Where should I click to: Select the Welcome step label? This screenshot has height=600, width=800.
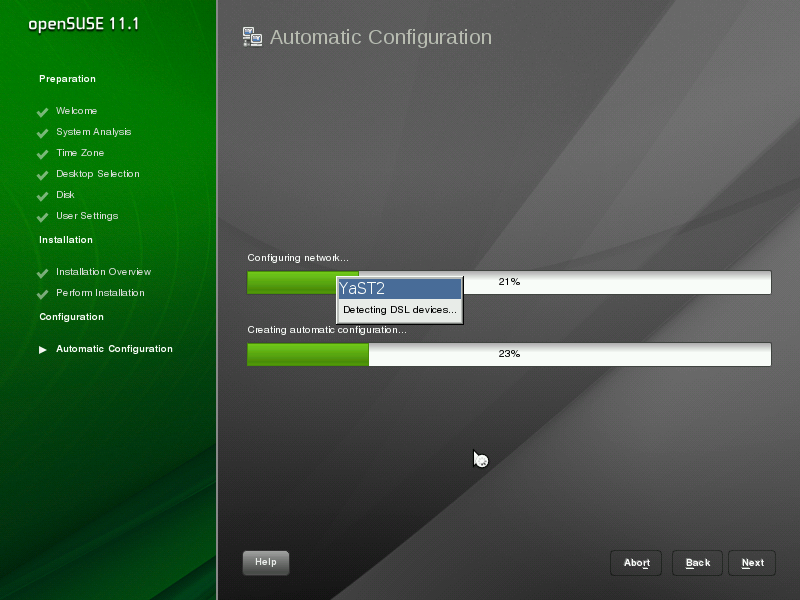coord(77,111)
